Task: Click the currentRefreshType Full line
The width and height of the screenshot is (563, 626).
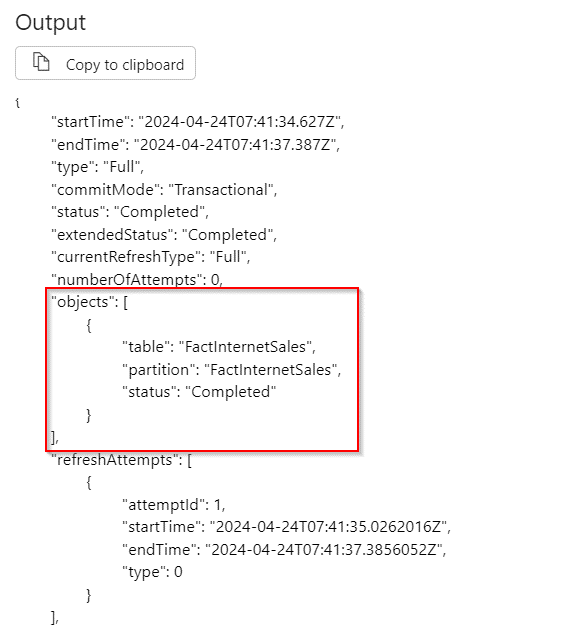Action: (151, 257)
